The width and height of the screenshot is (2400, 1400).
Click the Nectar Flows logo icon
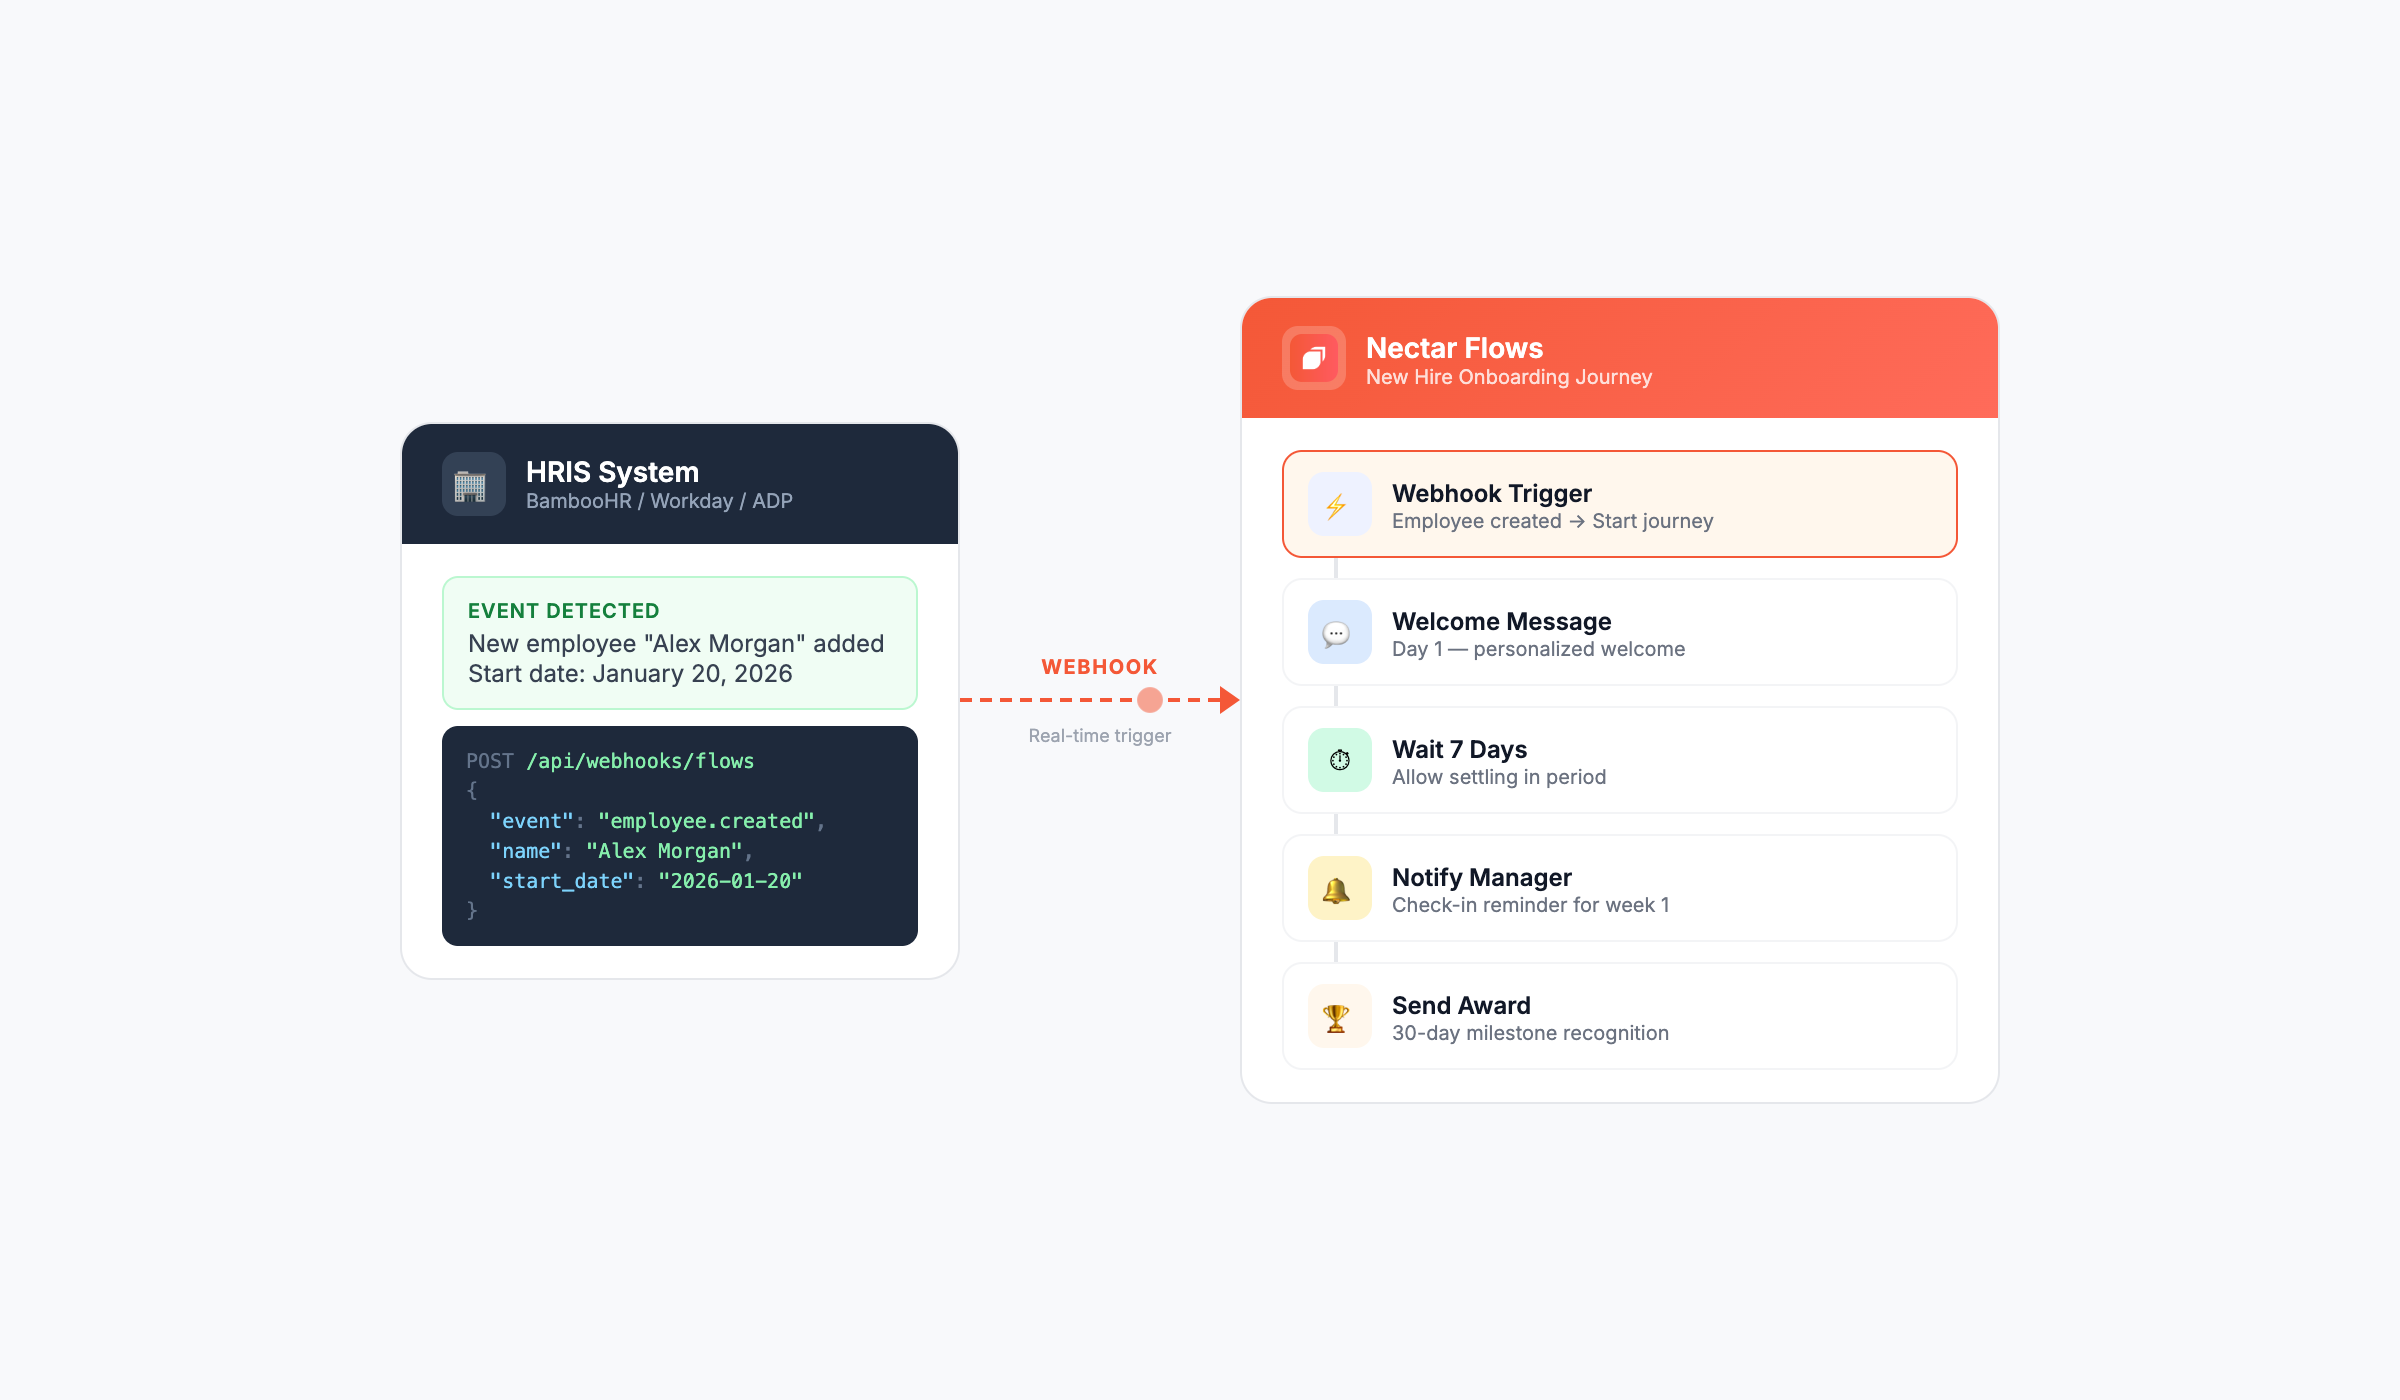point(1313,358)
